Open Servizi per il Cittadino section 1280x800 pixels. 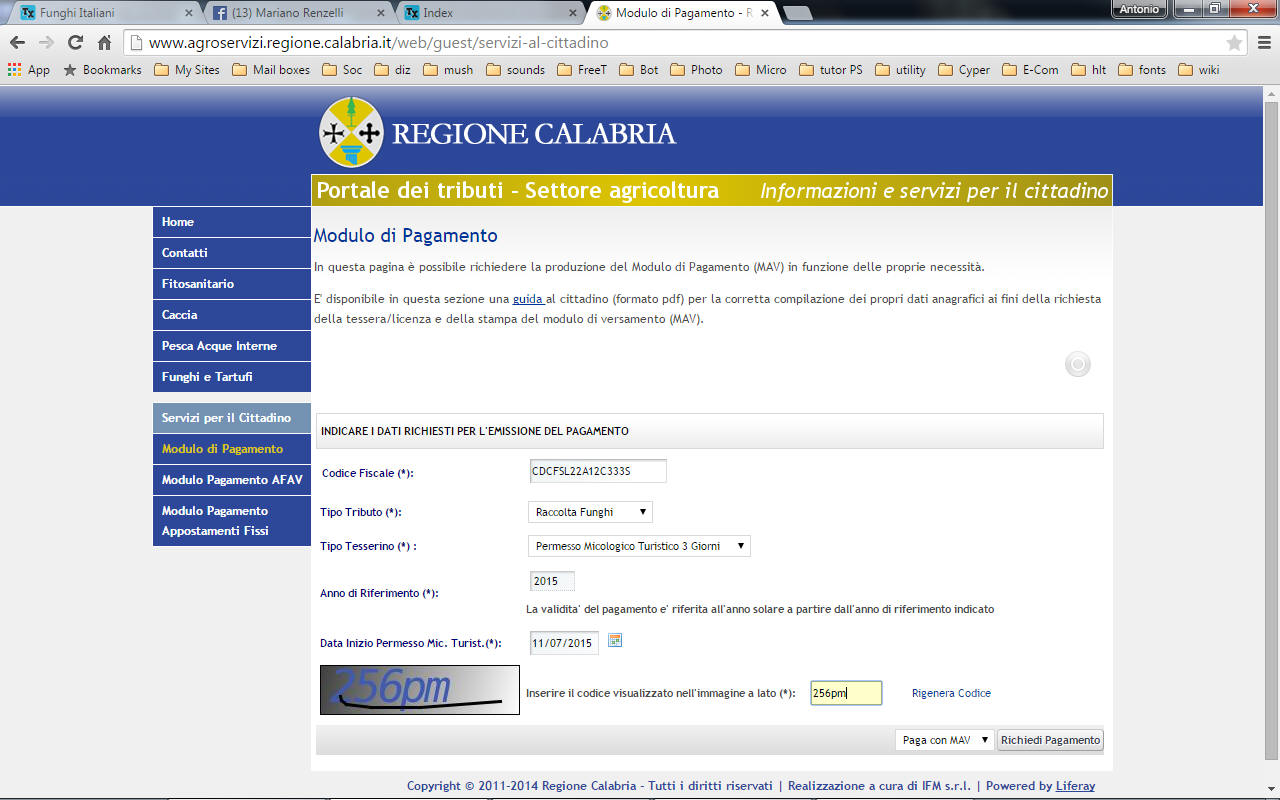pyautogui.click(x=232, y=418)
